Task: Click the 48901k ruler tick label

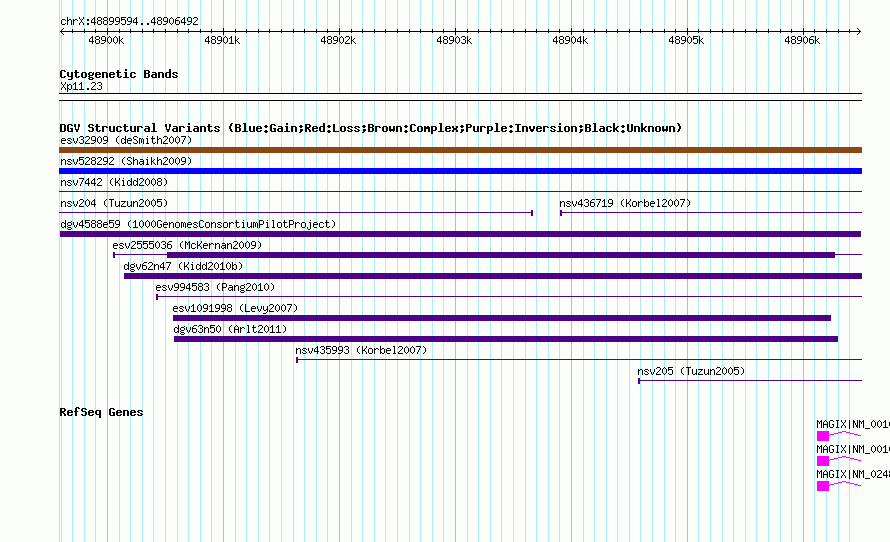Action: coord(222,40)
